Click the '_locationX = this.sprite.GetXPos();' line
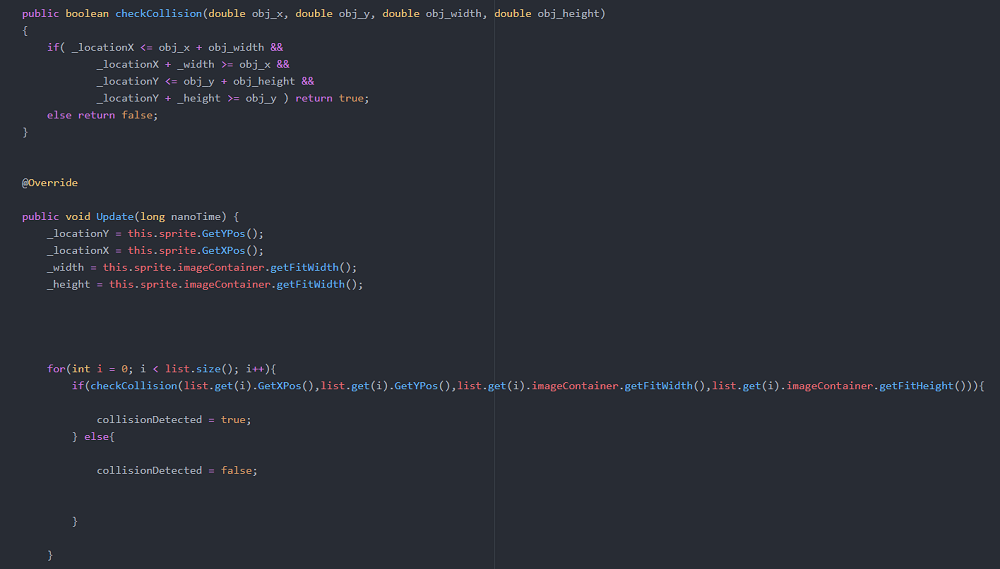The height and width of the screenshot is (569, 1000). [x=155, y=250]
